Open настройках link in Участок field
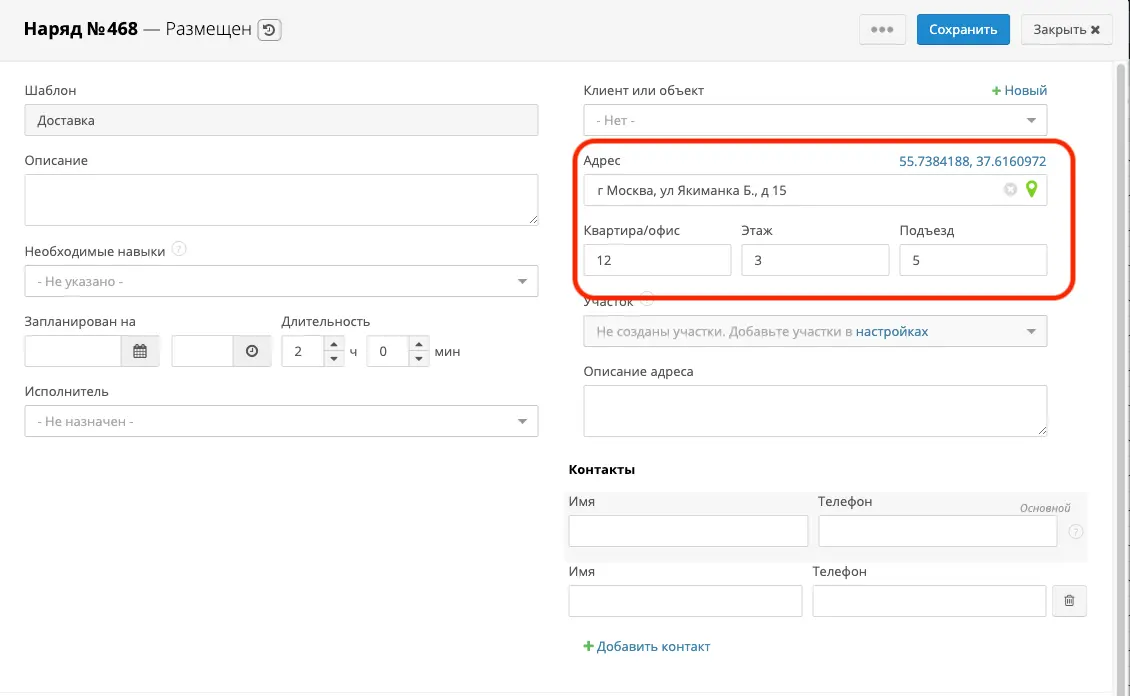 (x=891, y=332)
